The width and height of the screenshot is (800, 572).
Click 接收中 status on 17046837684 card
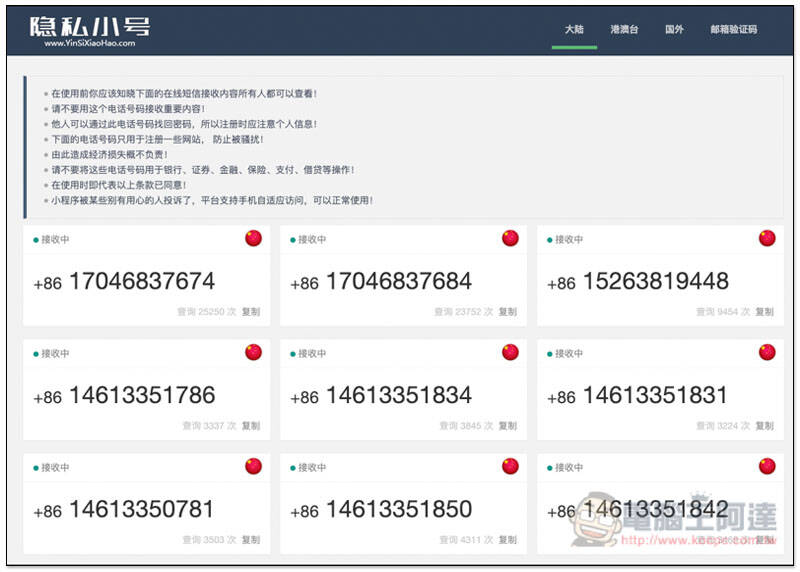tap(308, 239)
